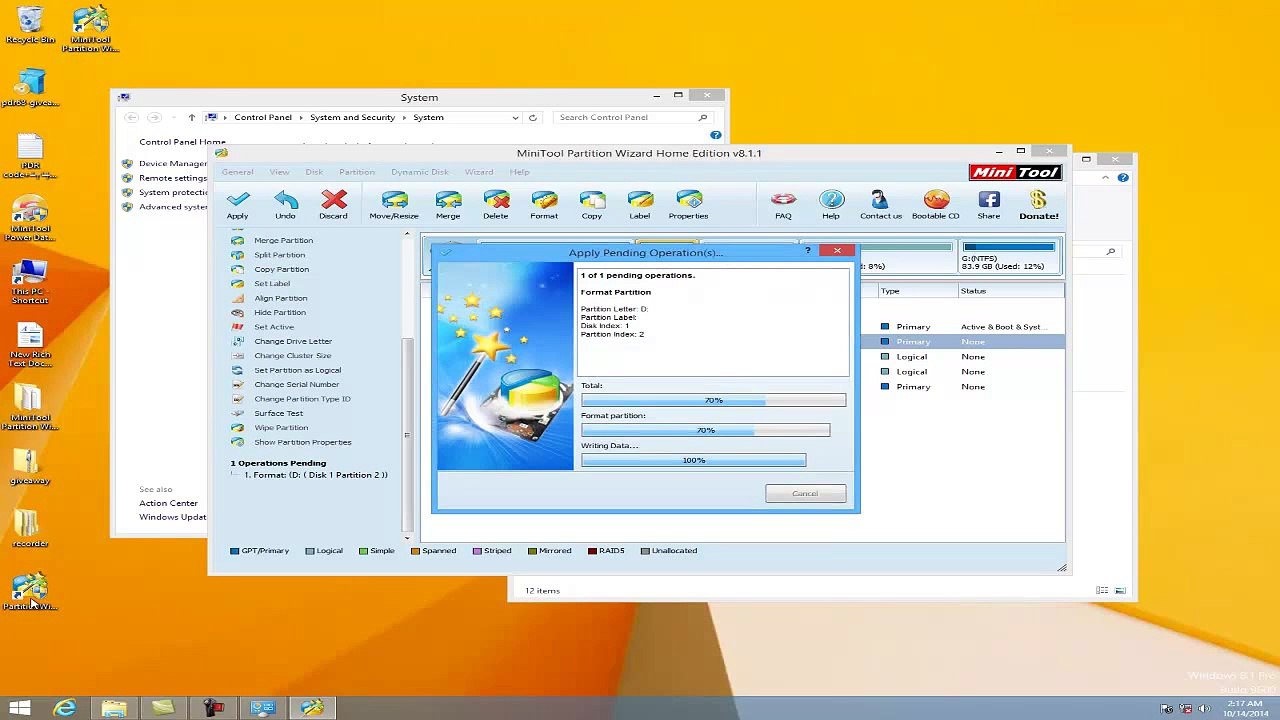
Task: Open Action Center link in System window
Action: pyautogui.click(x=168, y=503)
